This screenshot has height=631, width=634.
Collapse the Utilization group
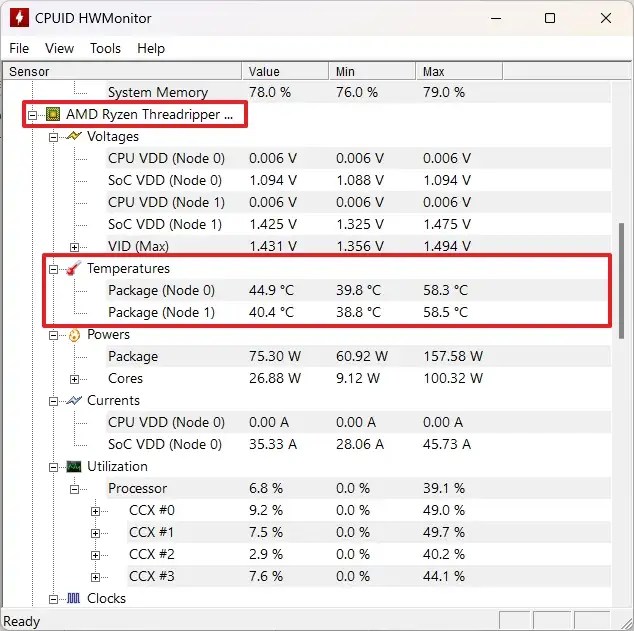pos(53,467)
